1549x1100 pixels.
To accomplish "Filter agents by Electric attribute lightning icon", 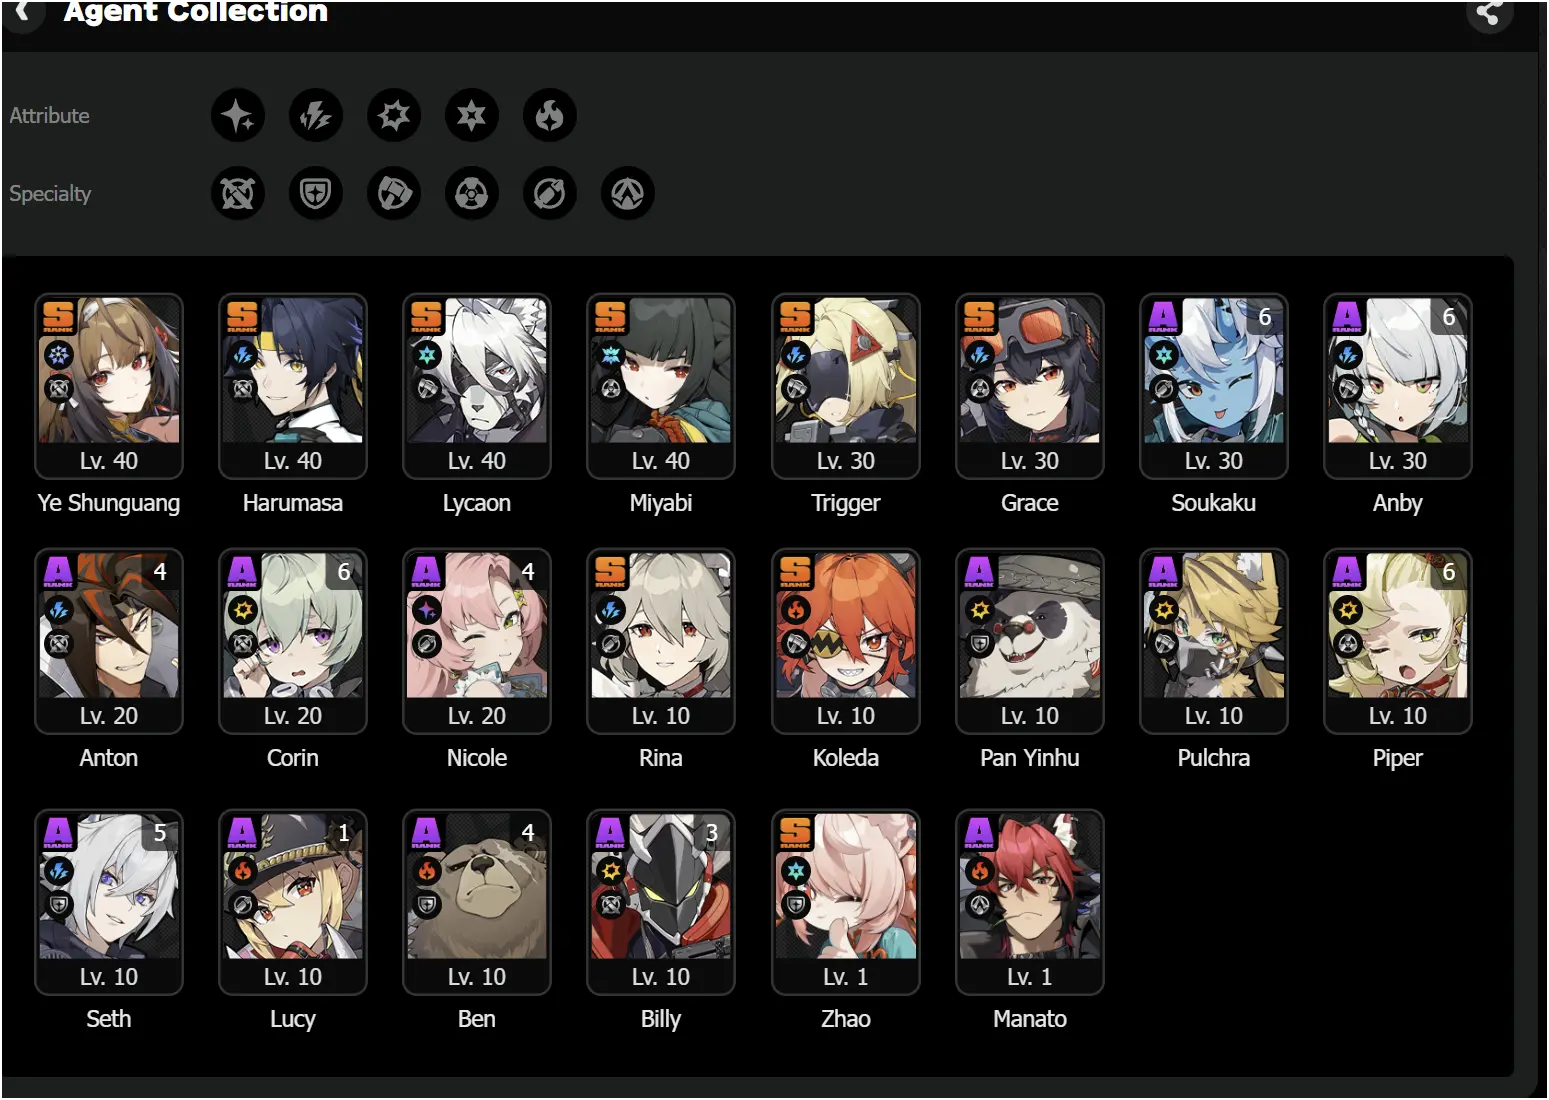I will click(x=316, y=116).
